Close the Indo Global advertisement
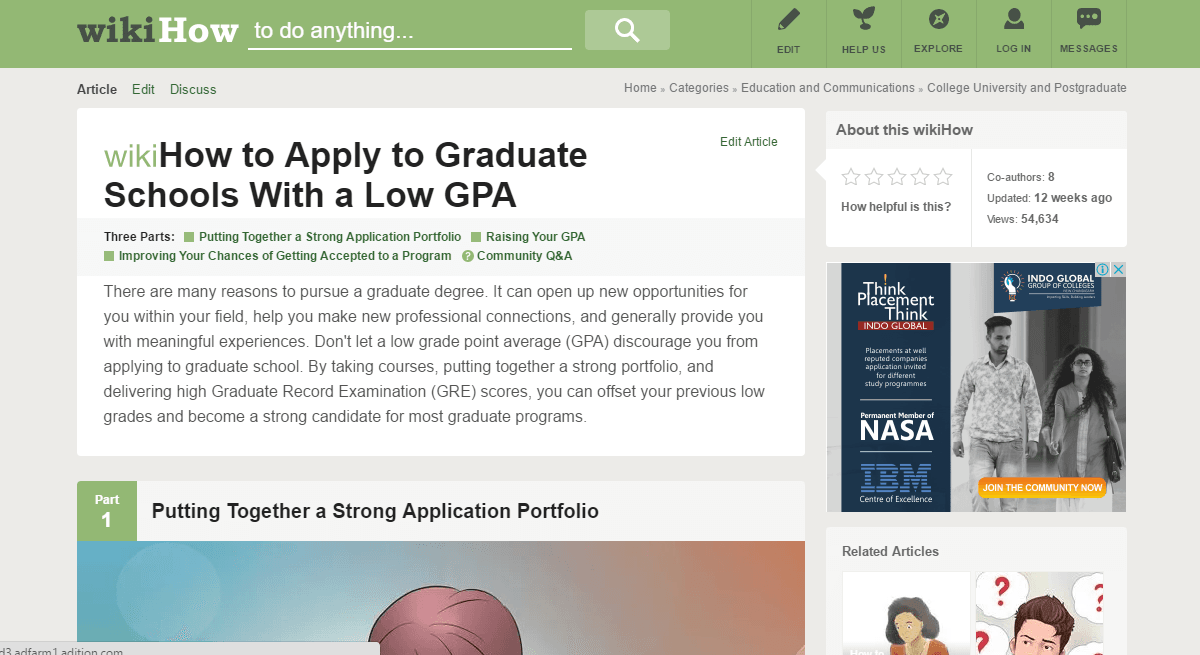Screen dimensions: 1200x655 pos(1119,270)
